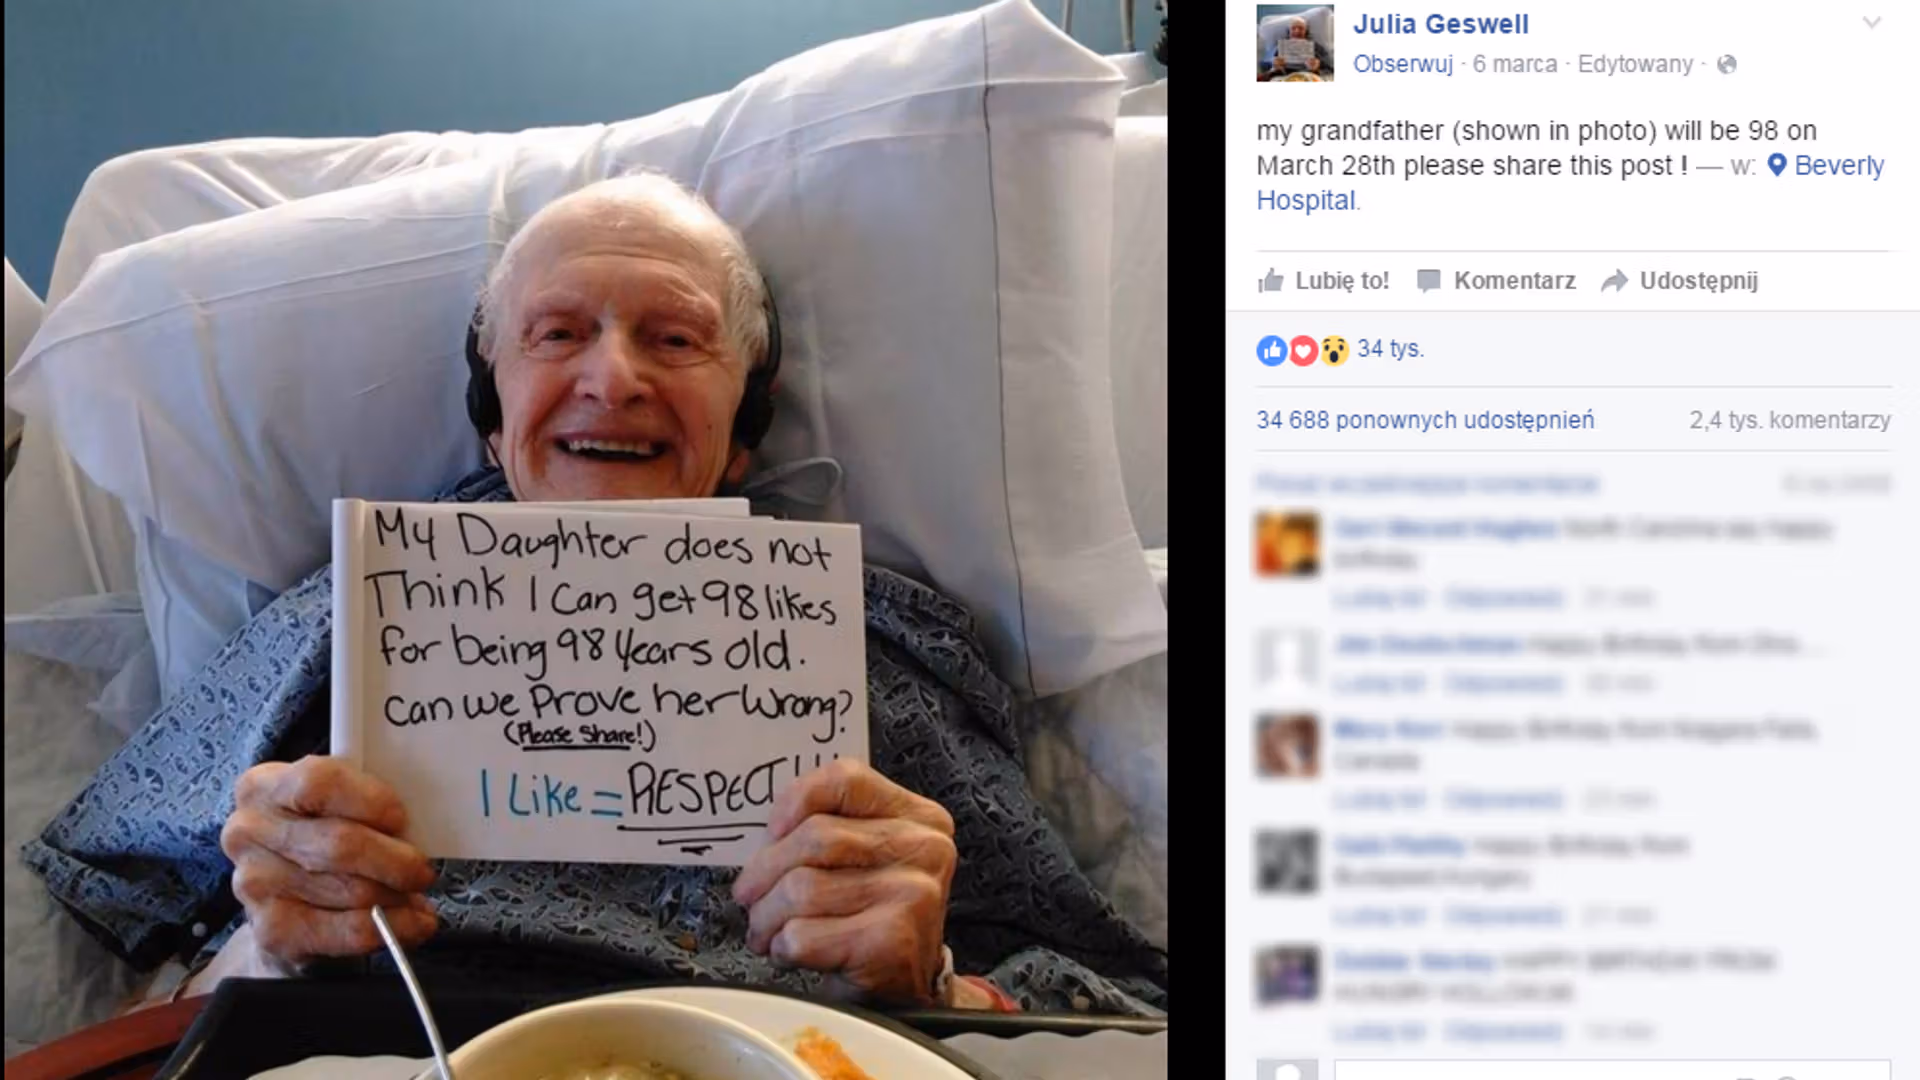Click the 34 tys. reactions count

[x=1390, y=349]
